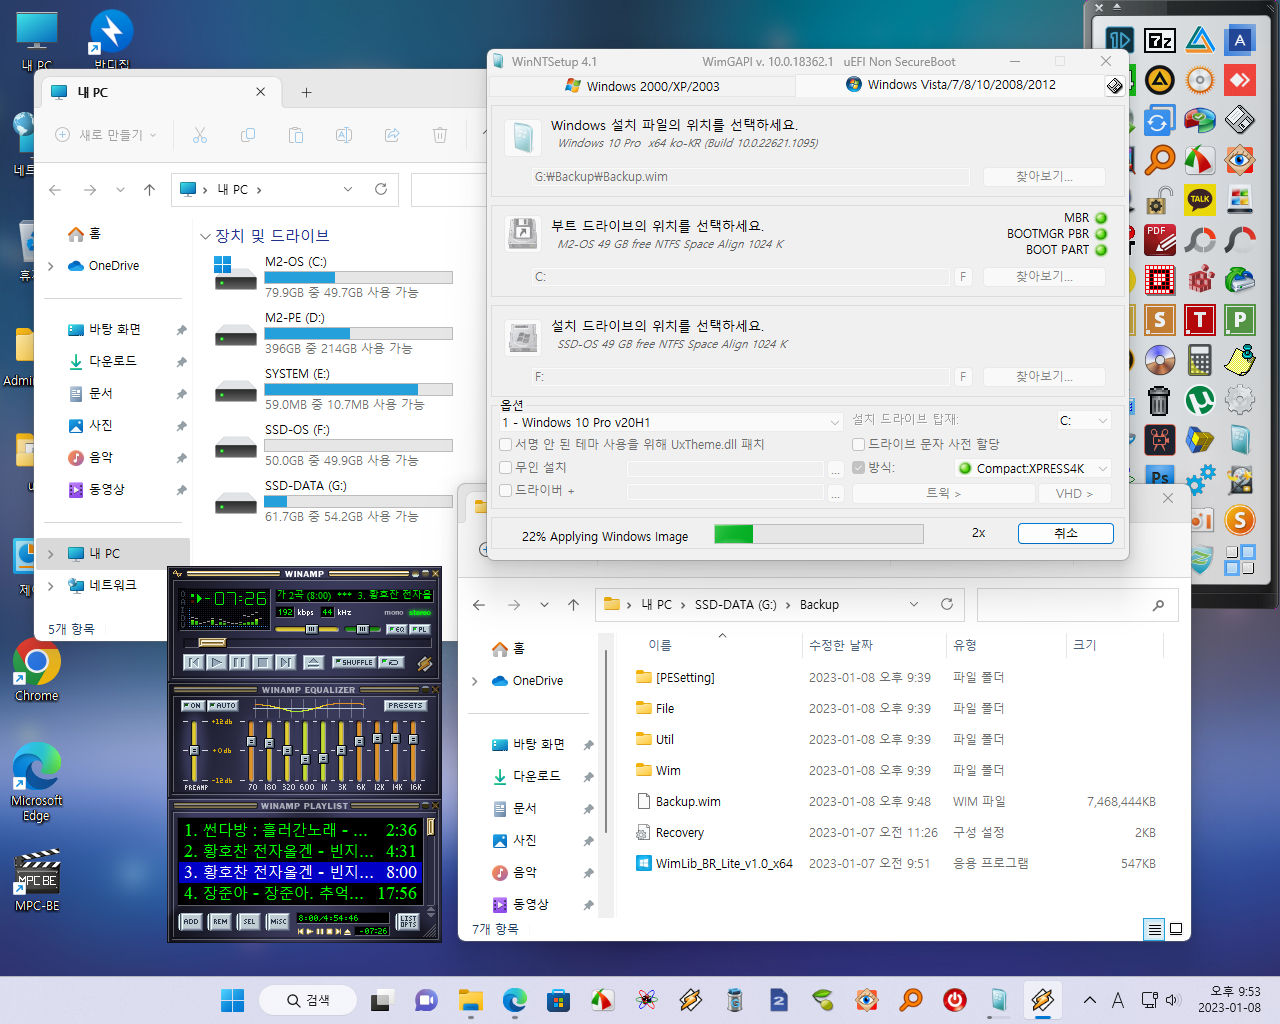
Task: Open orange magnifier search launcher icon
Action: tap(1159, 159)
